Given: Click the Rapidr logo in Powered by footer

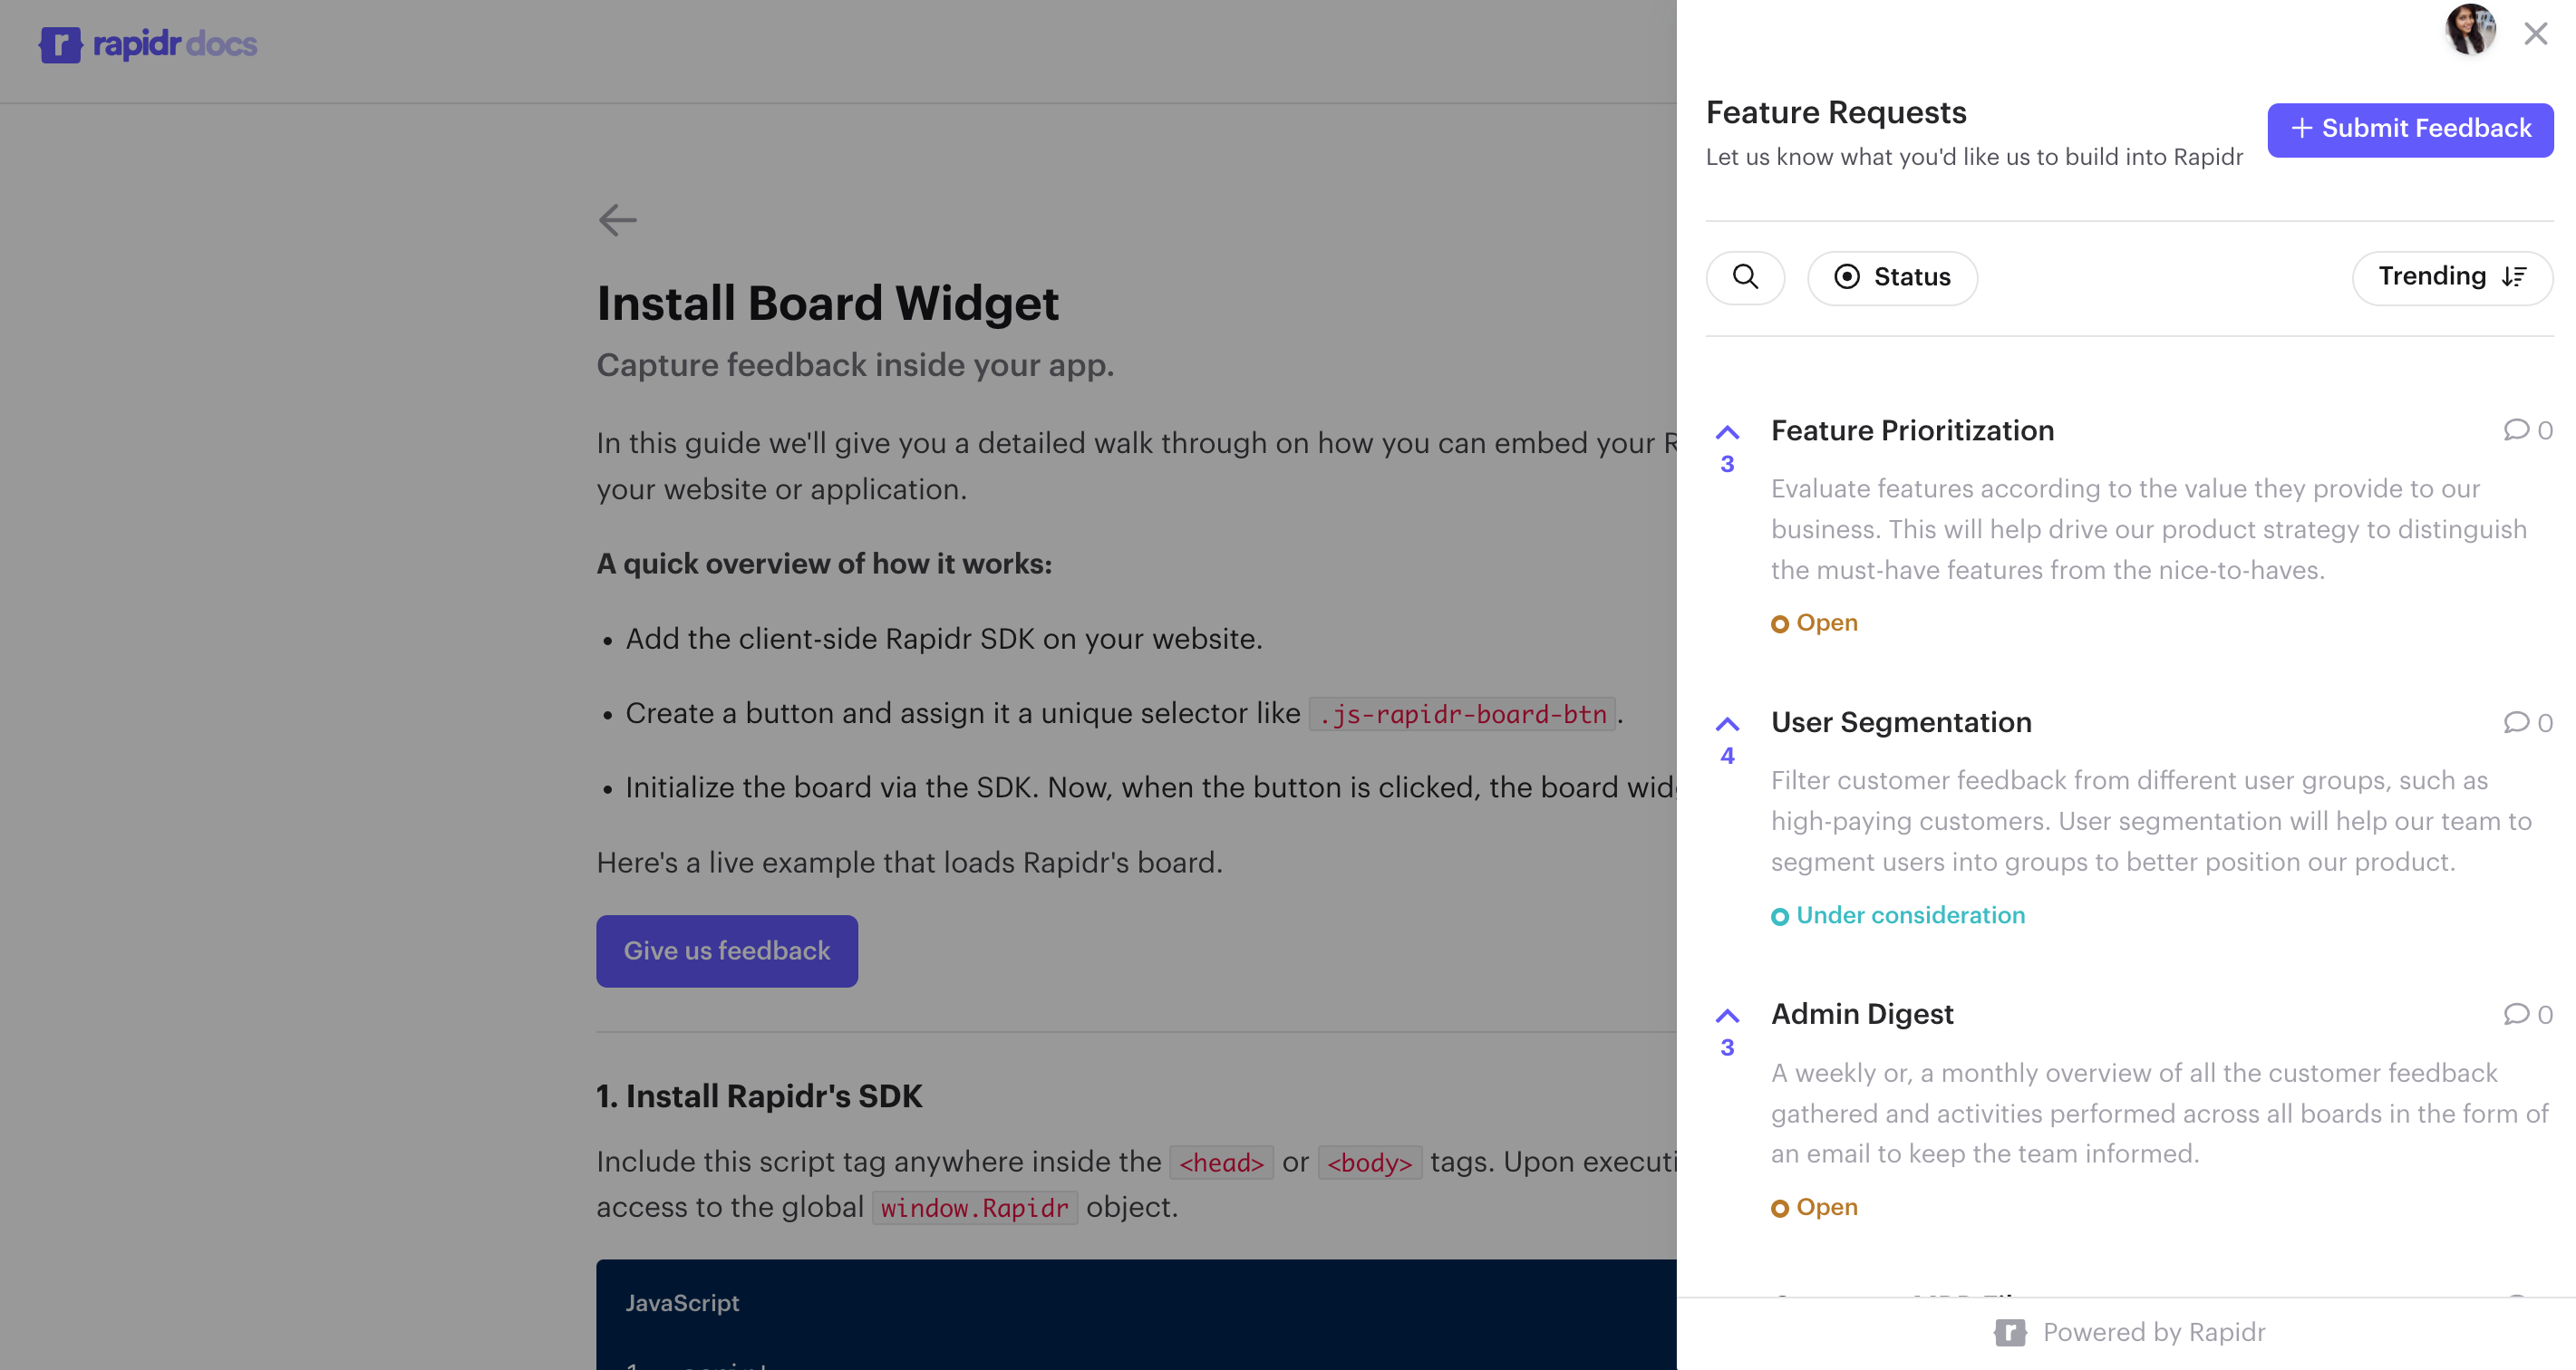Looking at the screenshot, I should (2012, 1332).
